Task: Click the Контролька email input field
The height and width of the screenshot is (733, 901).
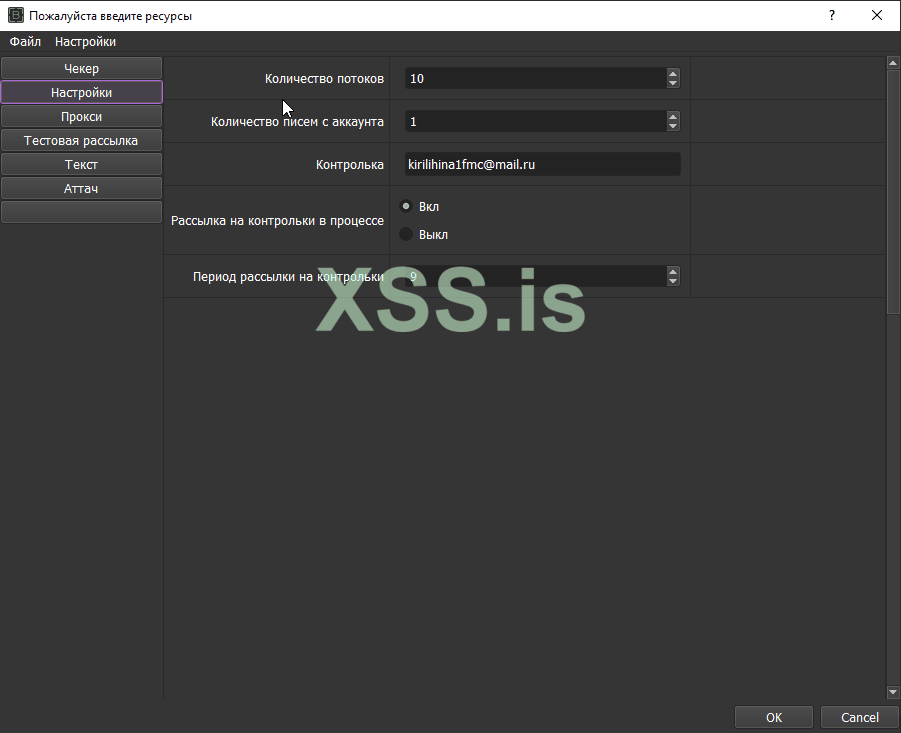Action: pos(542,164)
